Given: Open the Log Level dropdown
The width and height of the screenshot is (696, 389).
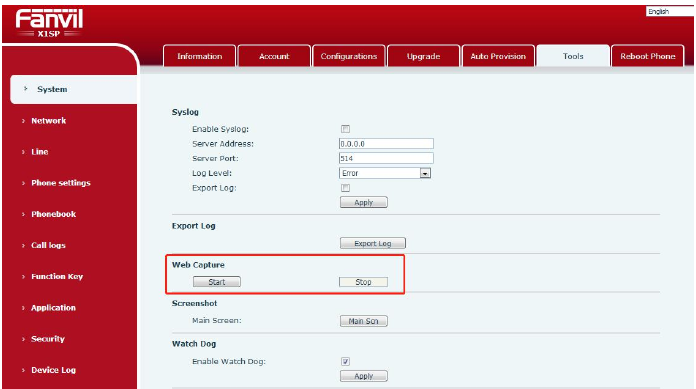Looking at the screenshot, I should 385,173.
